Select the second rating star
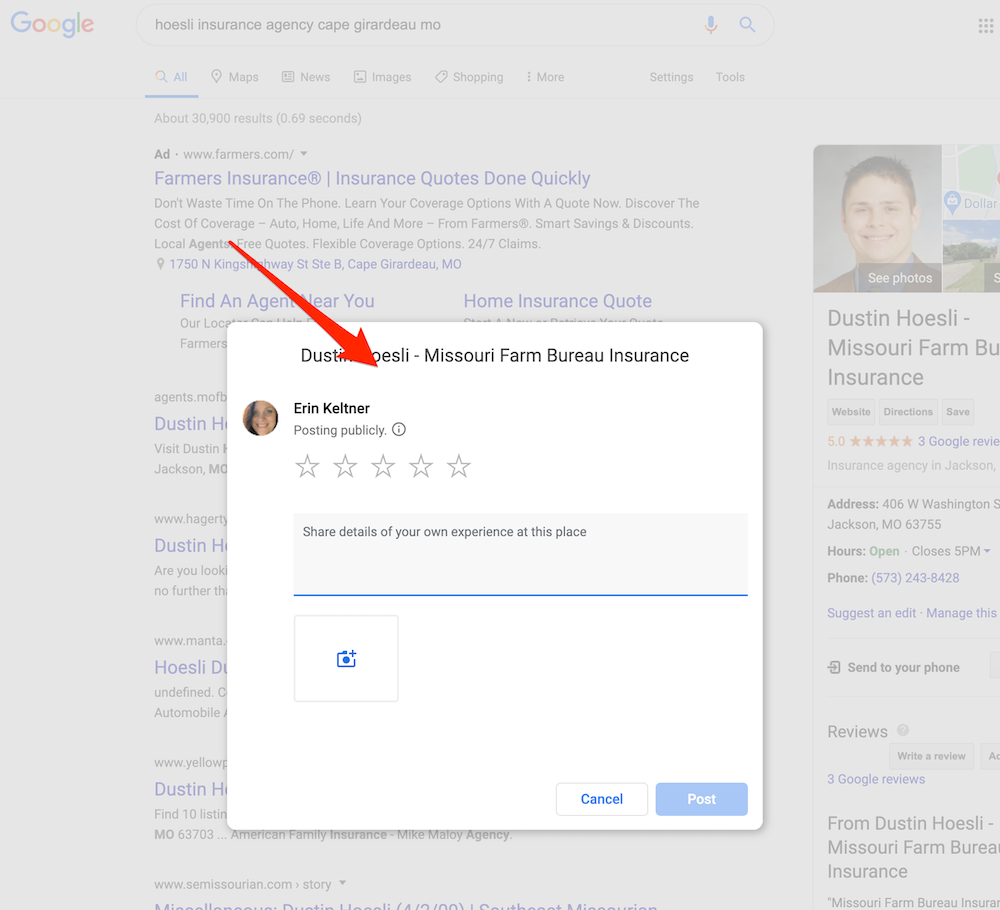Screen dimensions: 1000x910 coord(345,466)
